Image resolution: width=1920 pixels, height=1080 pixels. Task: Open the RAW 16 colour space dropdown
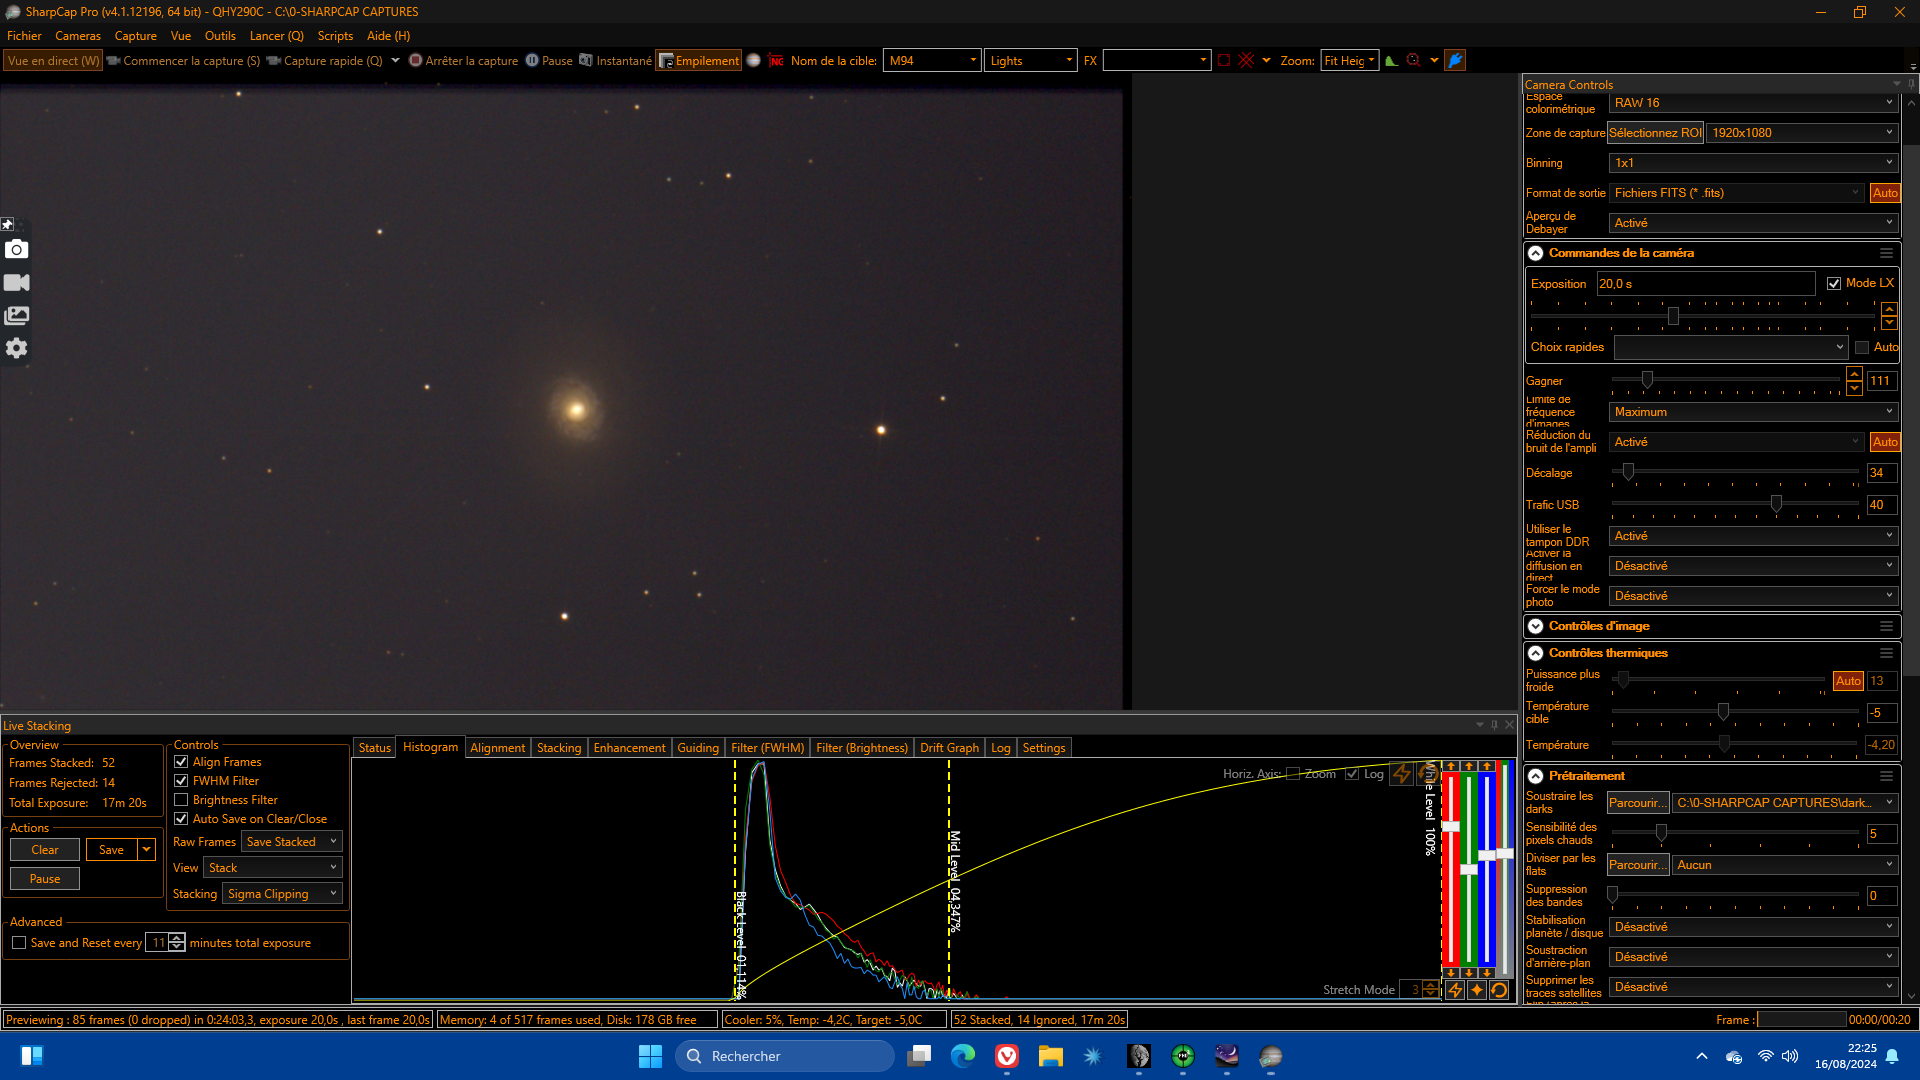(1753, 103)
